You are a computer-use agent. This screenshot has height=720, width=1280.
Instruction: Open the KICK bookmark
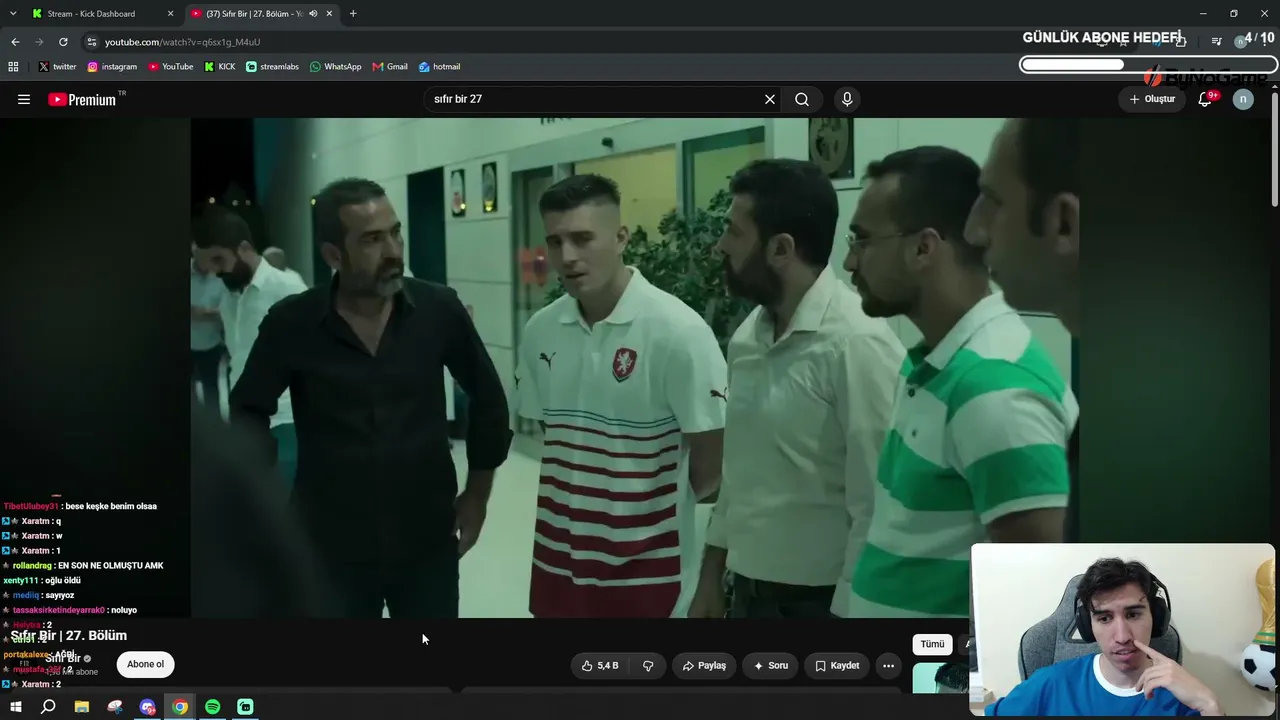(220, 67)
